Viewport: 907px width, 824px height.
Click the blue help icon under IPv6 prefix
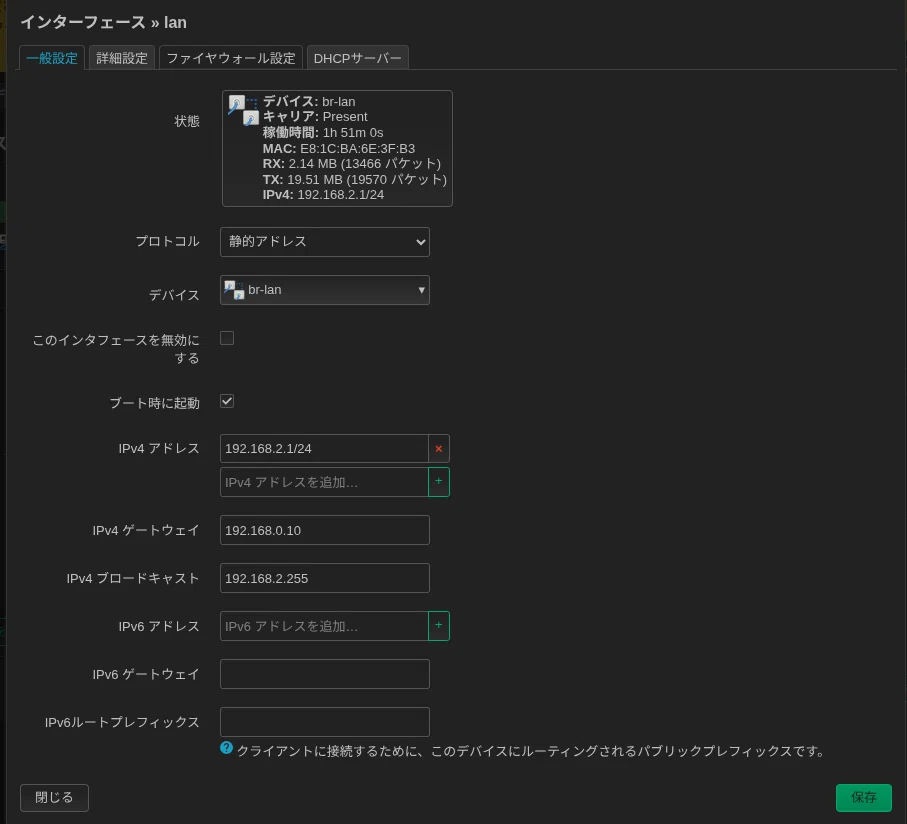(x=226, y=748)
